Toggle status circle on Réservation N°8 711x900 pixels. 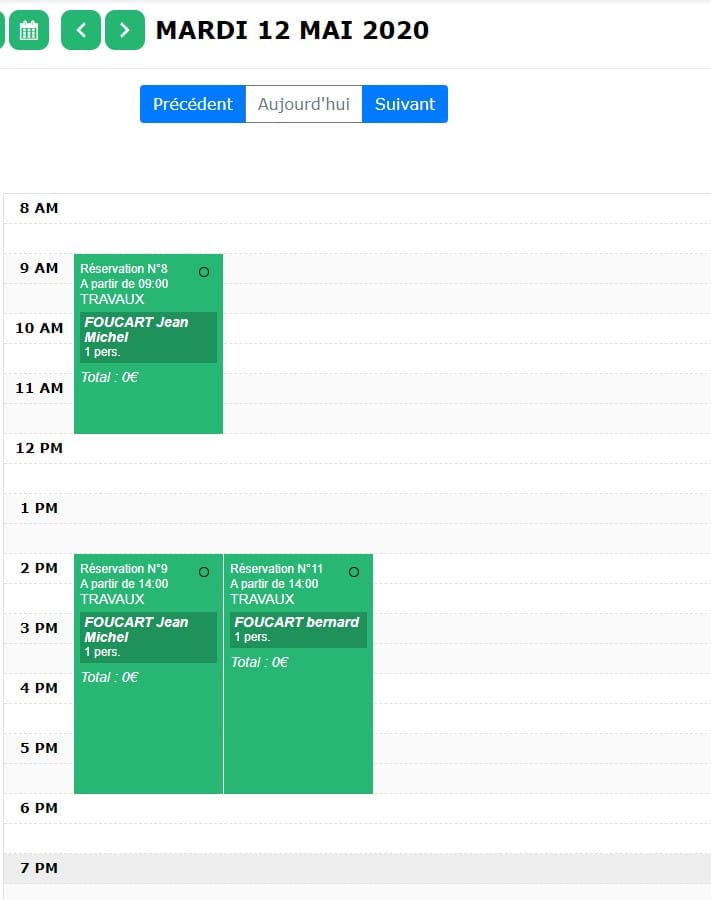(204, 272)
